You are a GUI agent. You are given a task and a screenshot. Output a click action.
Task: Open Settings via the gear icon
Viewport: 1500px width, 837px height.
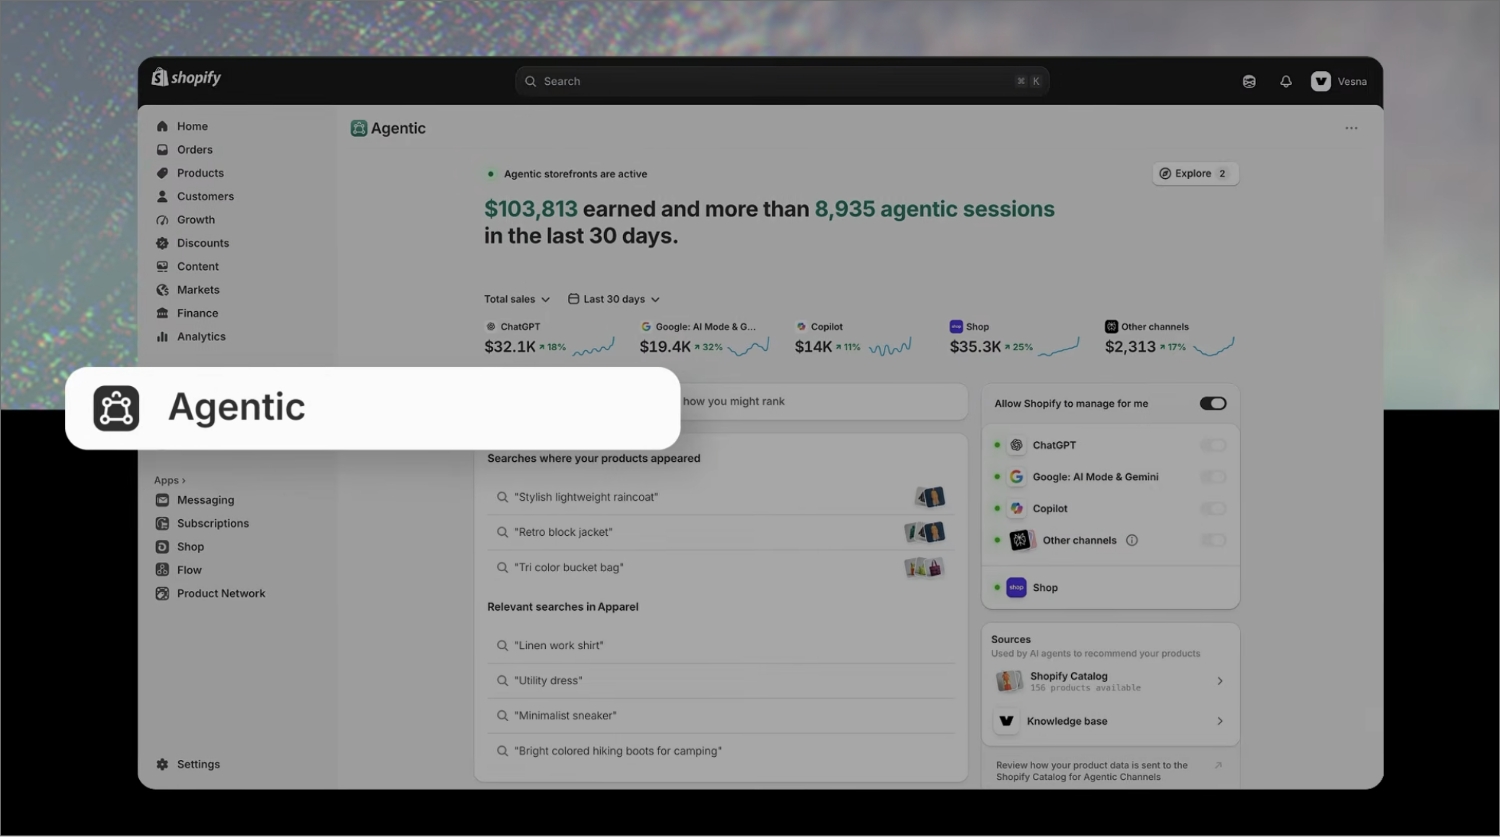tap(162, 764)
